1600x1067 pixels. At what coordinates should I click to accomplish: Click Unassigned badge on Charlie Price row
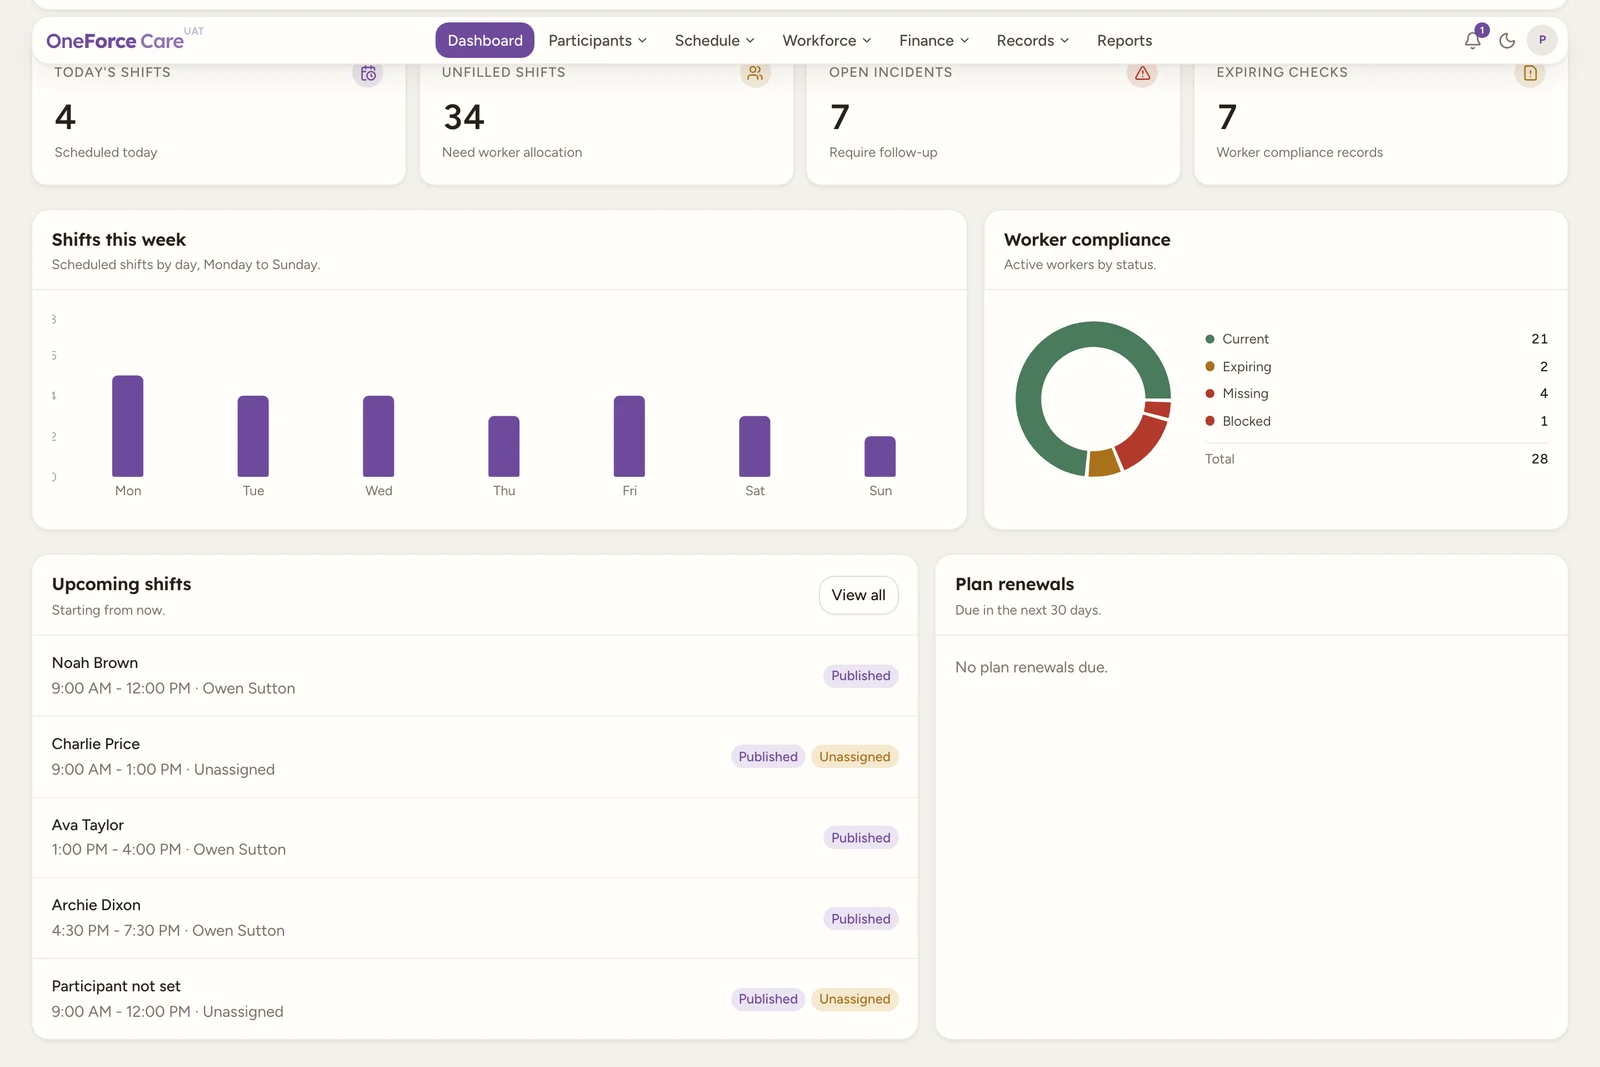(855, 757)
